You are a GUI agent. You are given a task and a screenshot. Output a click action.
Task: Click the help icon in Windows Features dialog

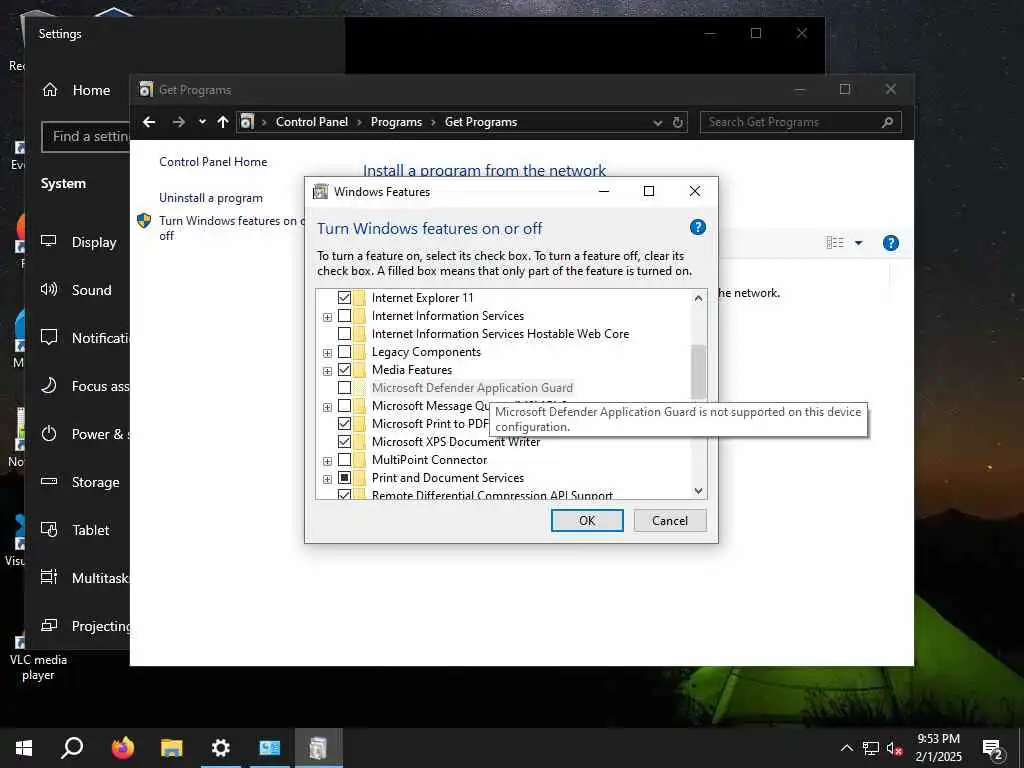697,227
